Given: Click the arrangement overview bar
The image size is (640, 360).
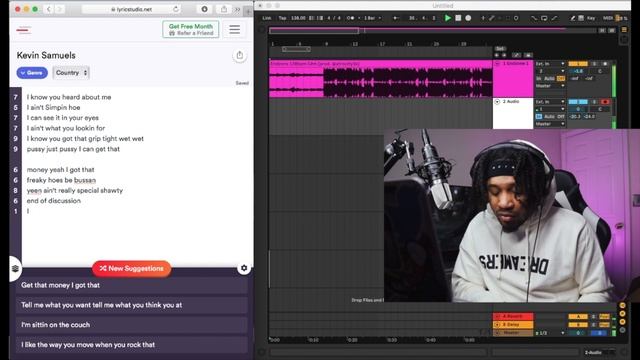Looking at the screenshot, I should (x=433, y=30).
